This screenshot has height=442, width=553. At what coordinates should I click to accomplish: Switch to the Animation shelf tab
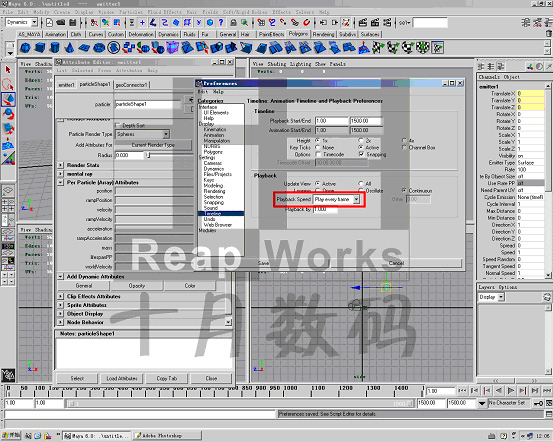[x=55, y=34]
